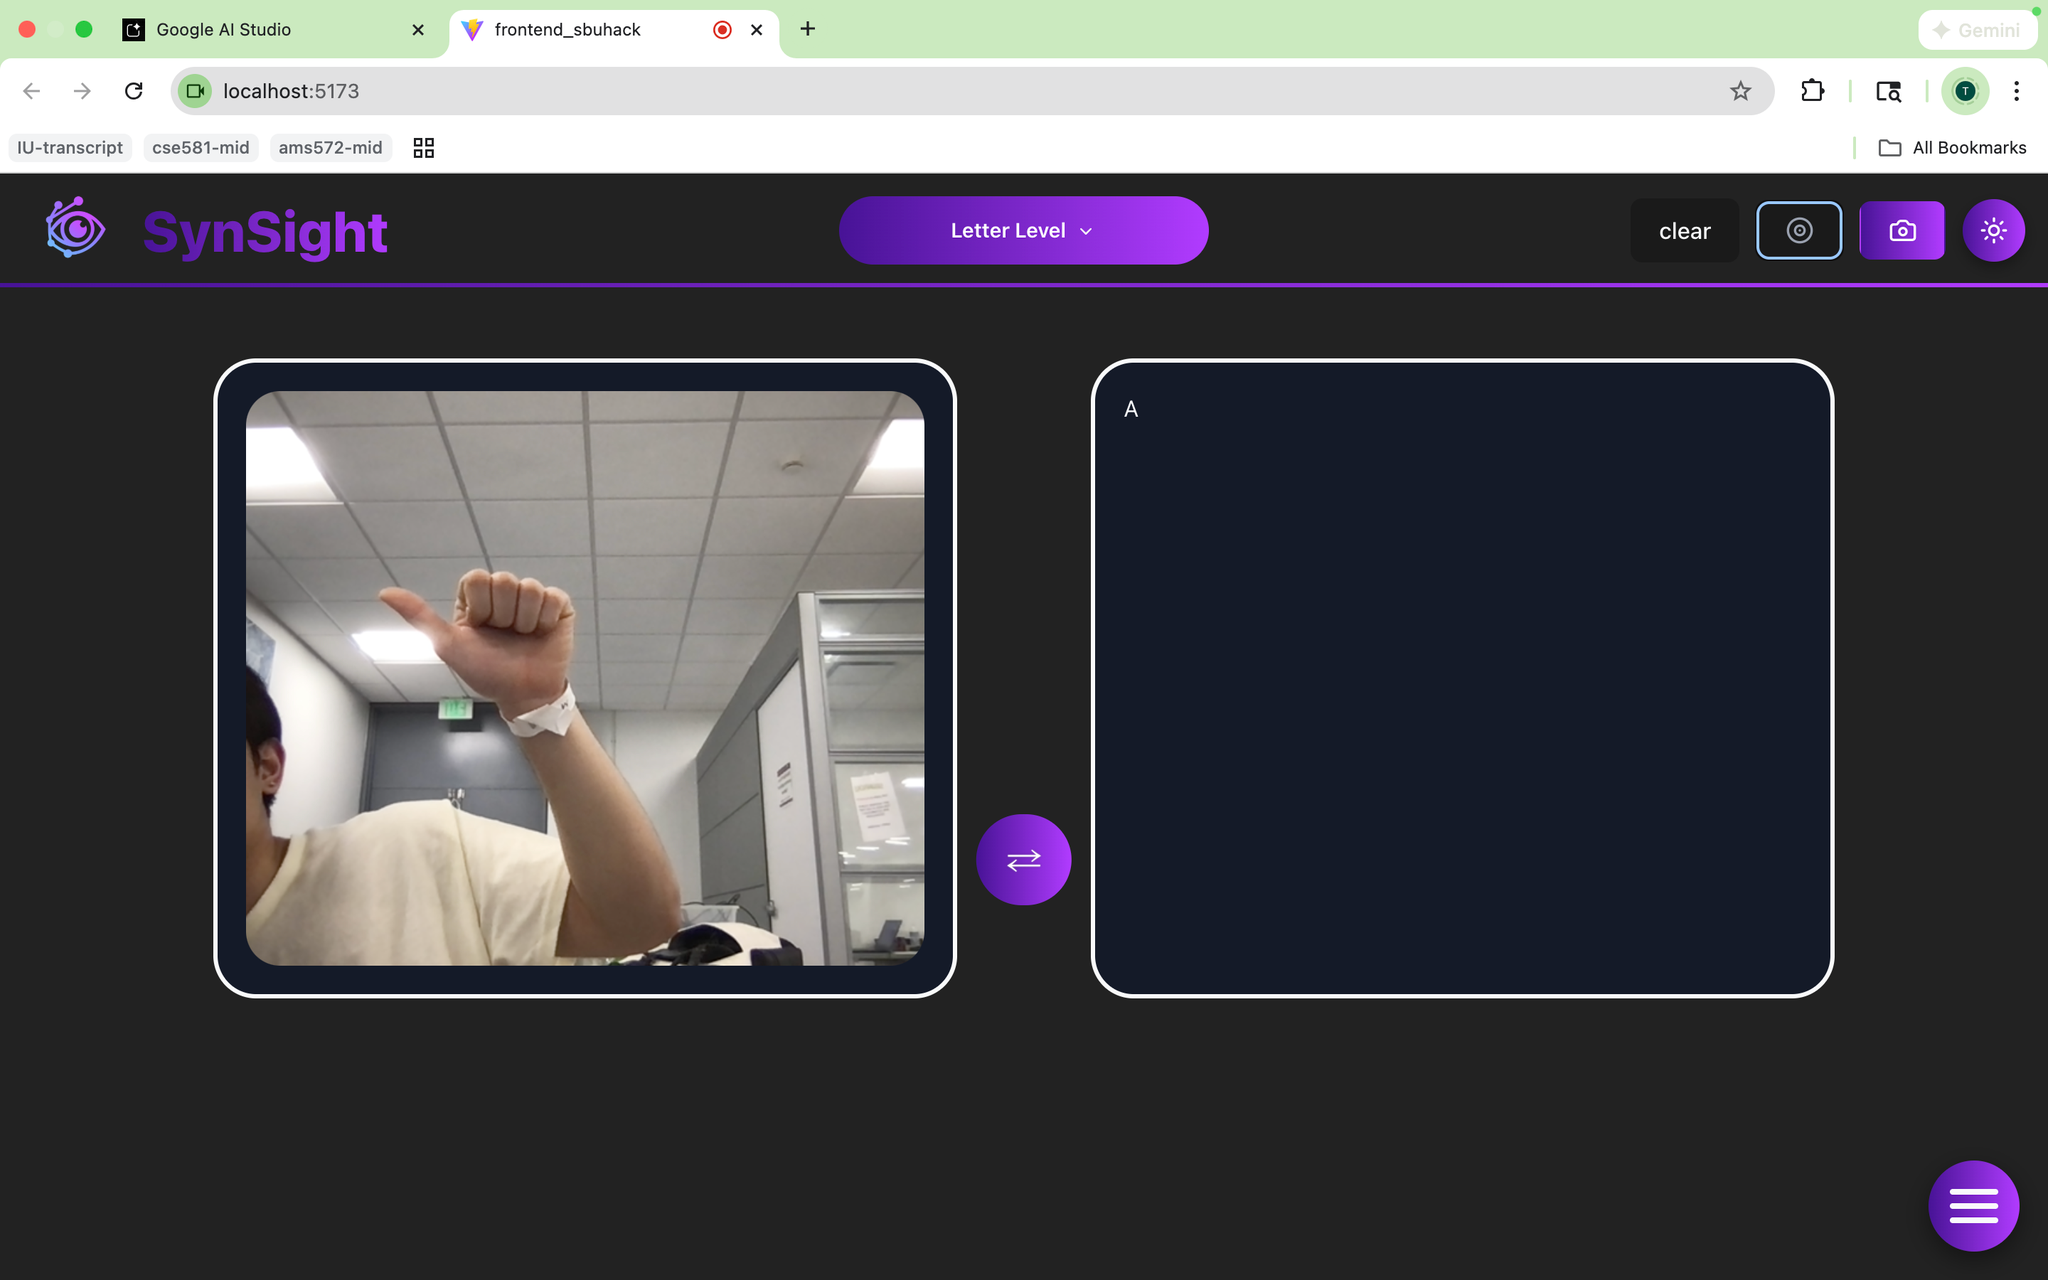The width and height of the screenshot is (2048, 1280).
Task: Open the Letter Level dropdown
Action: coord(1023,231)
